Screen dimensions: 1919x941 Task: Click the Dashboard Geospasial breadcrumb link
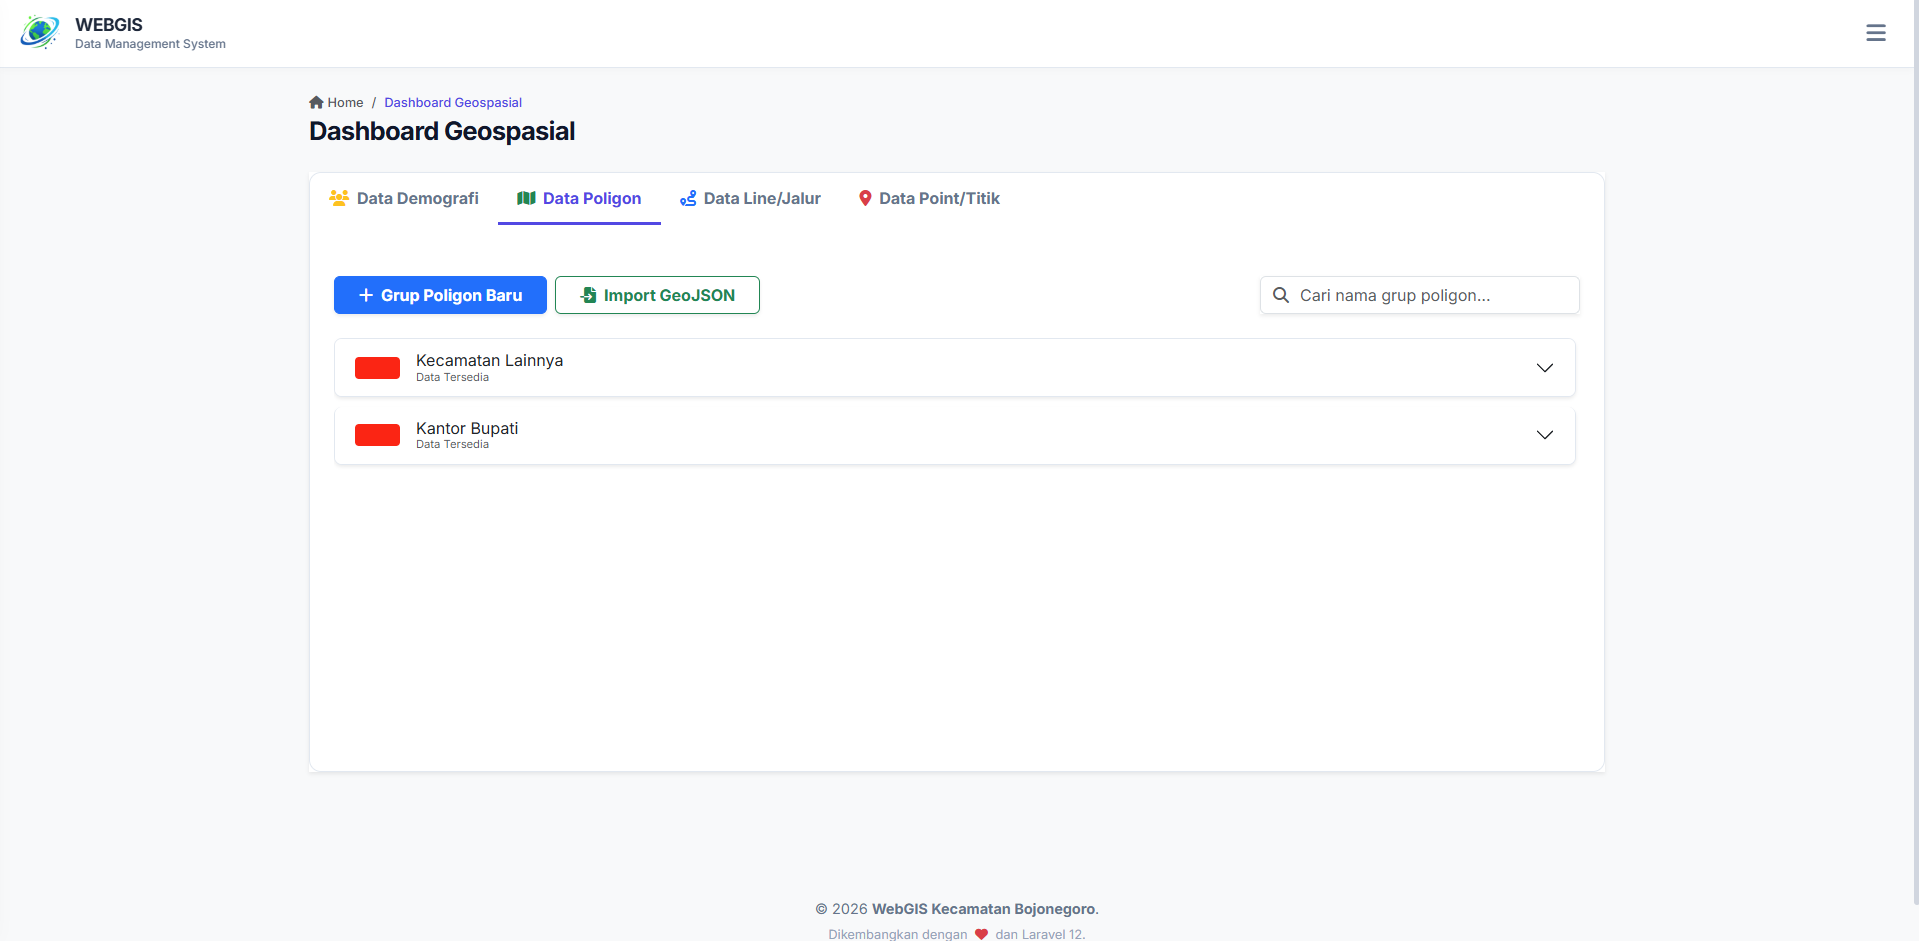coord(453,102)
